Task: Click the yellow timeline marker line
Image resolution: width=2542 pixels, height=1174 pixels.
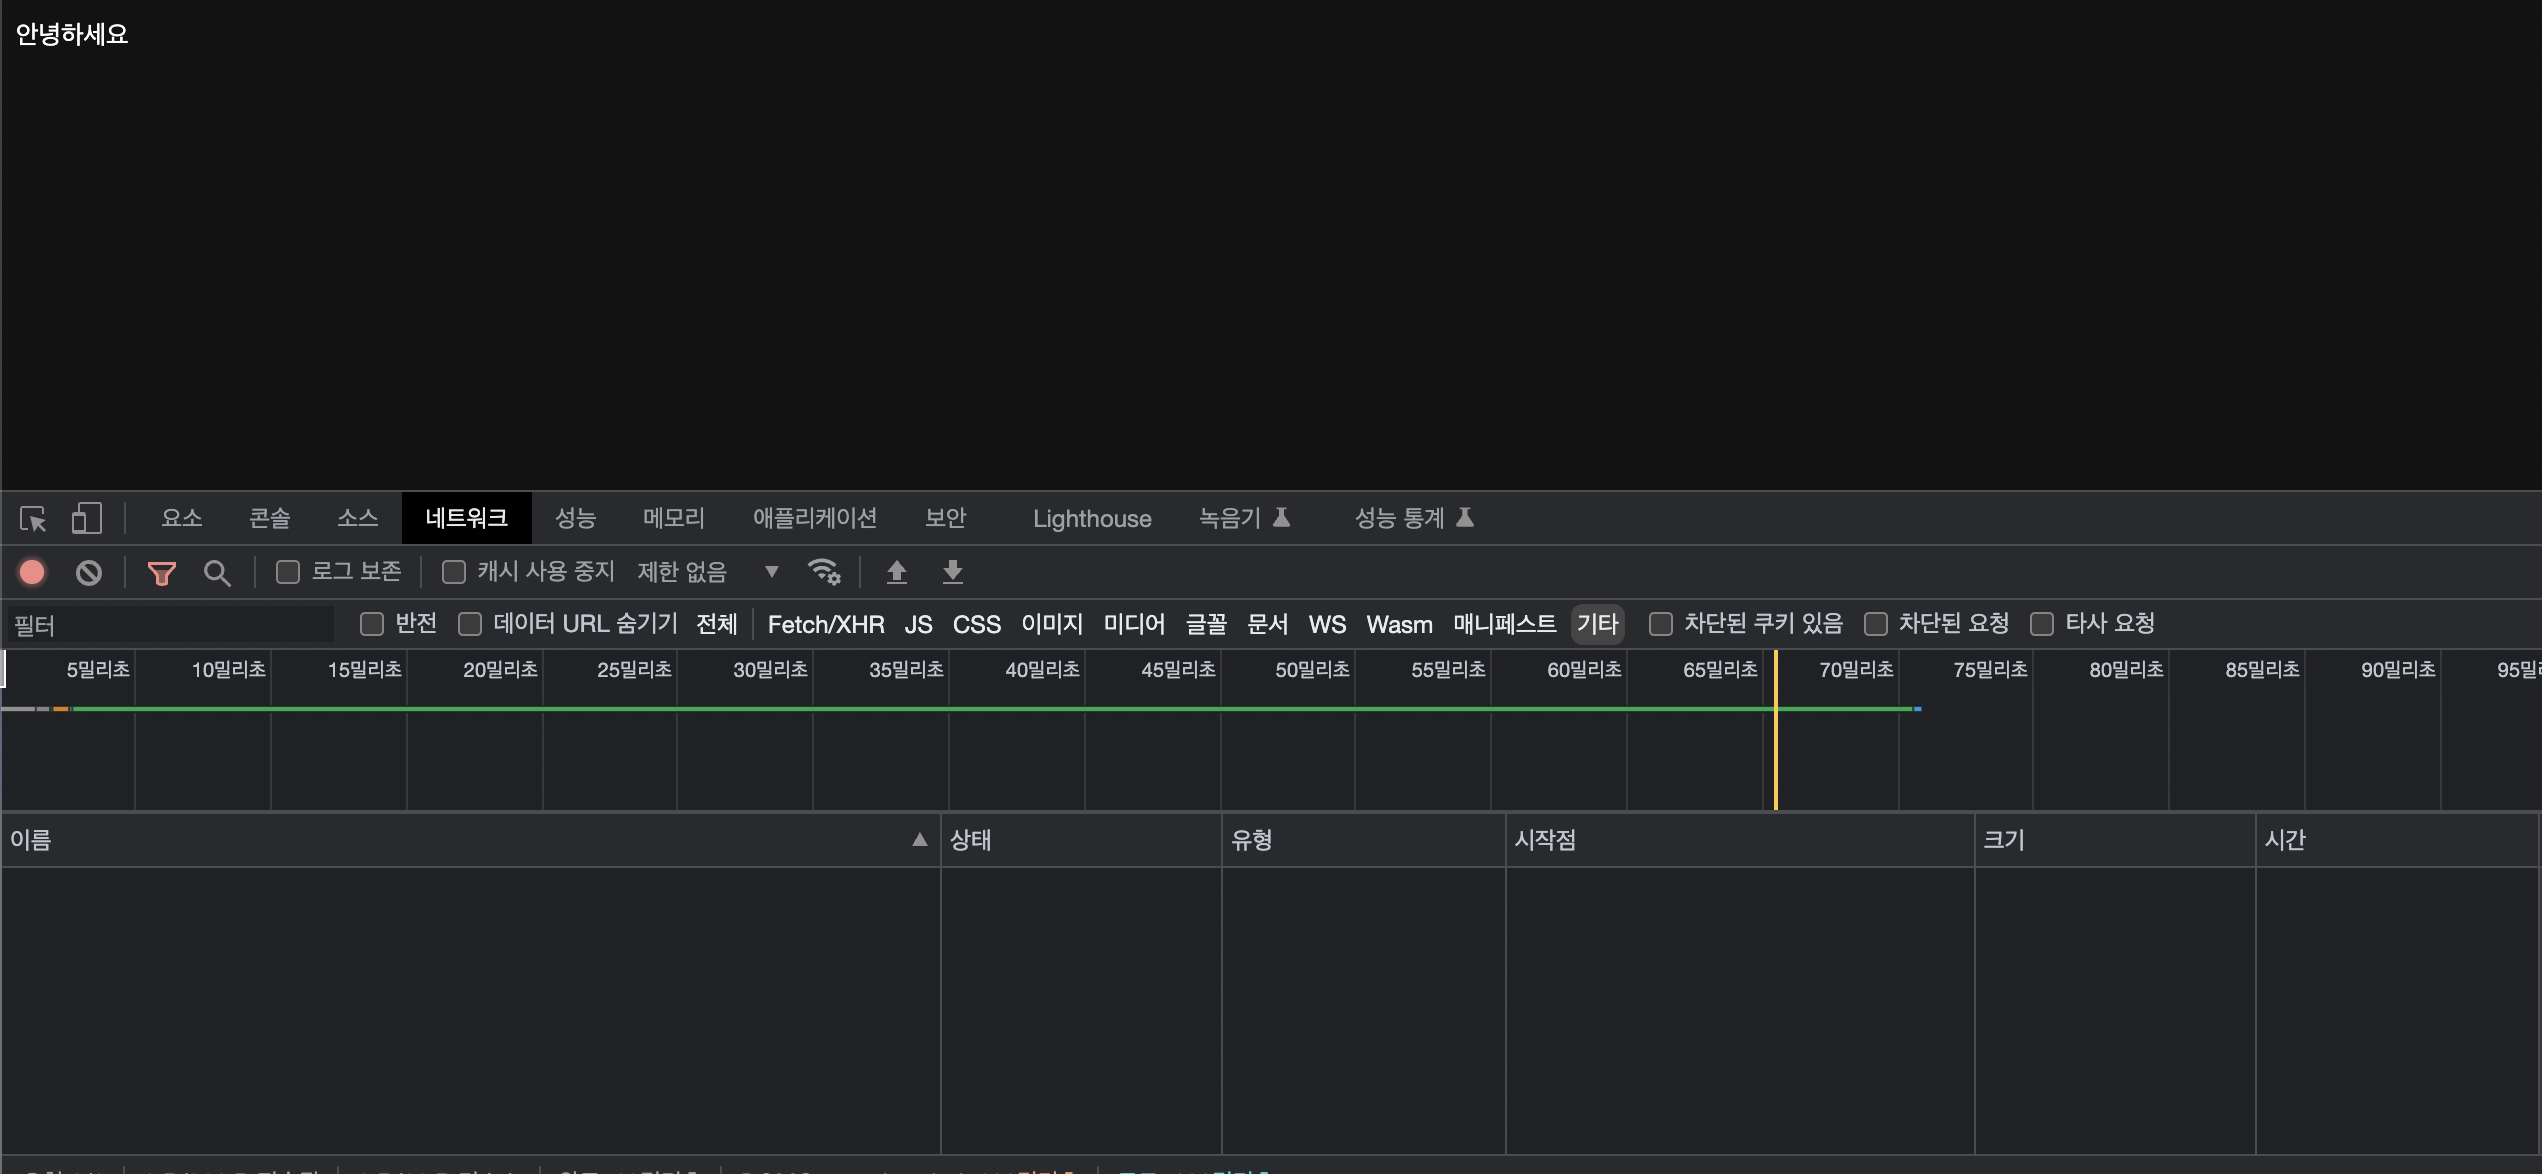Action: coord(1776,730)
